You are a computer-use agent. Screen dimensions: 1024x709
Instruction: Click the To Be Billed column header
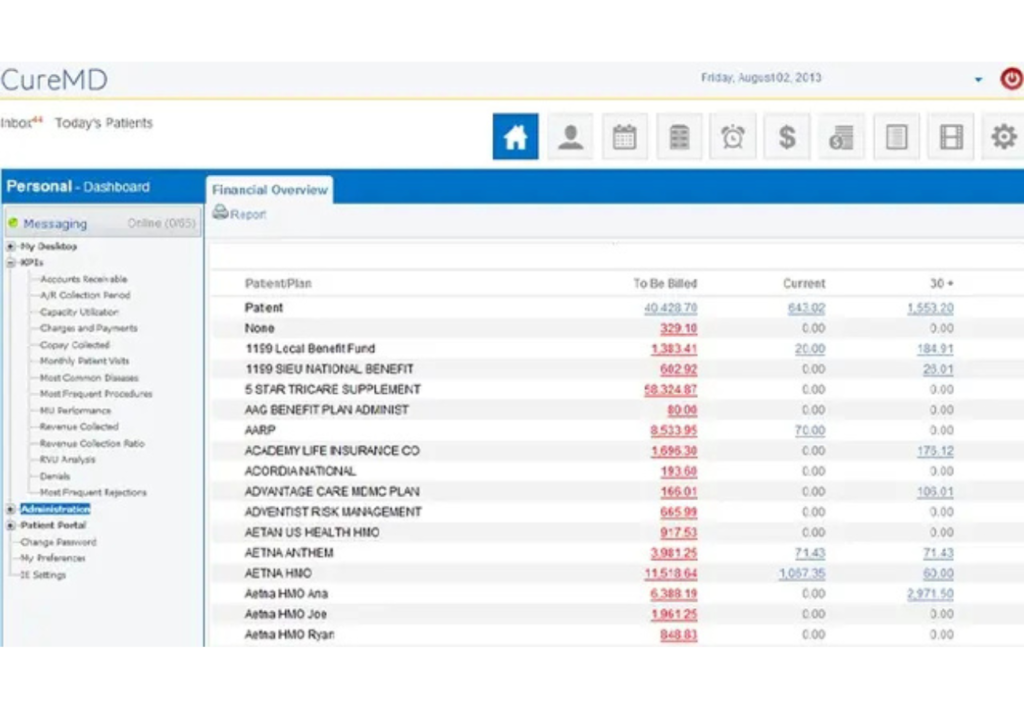(x=665, y=283)
